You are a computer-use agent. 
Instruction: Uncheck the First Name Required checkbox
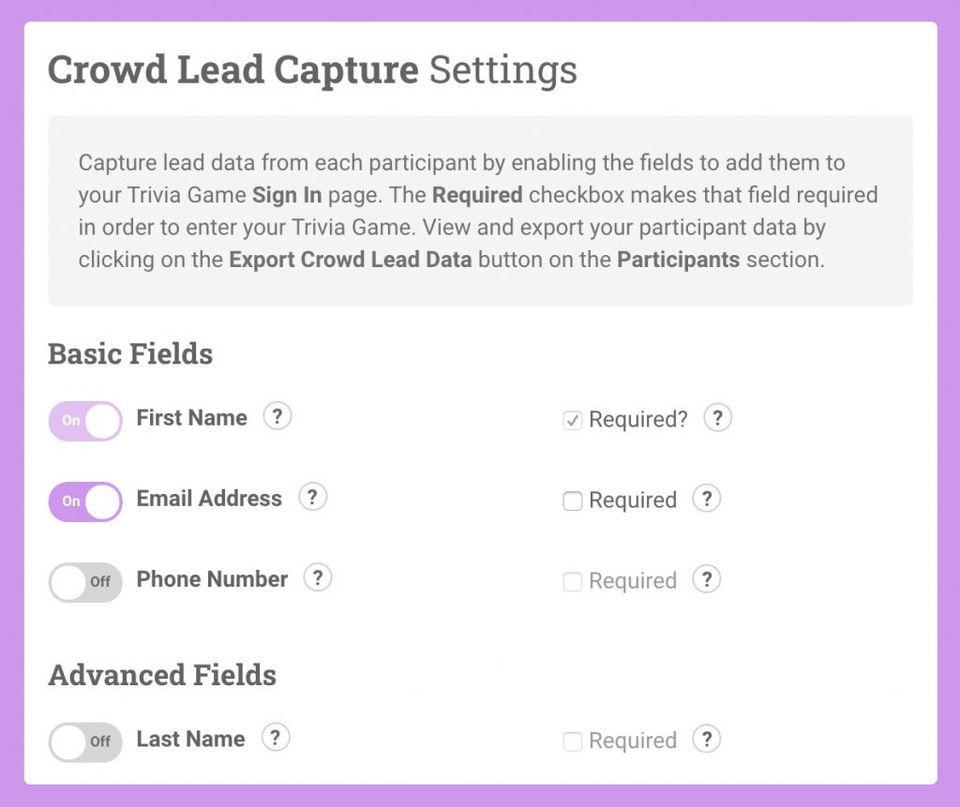572,421
